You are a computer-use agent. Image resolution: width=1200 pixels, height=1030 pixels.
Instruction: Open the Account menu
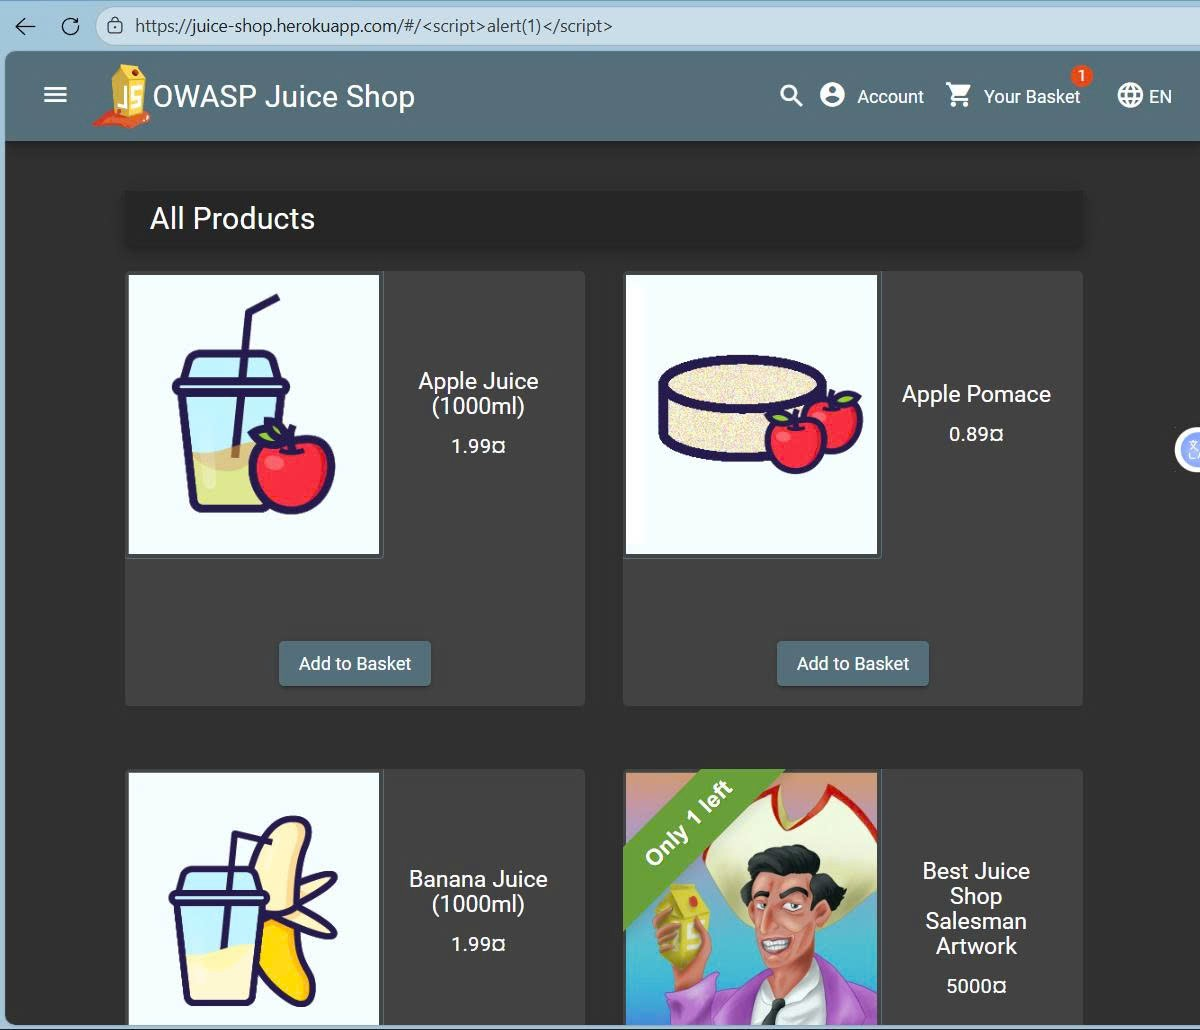click(872, 96)
